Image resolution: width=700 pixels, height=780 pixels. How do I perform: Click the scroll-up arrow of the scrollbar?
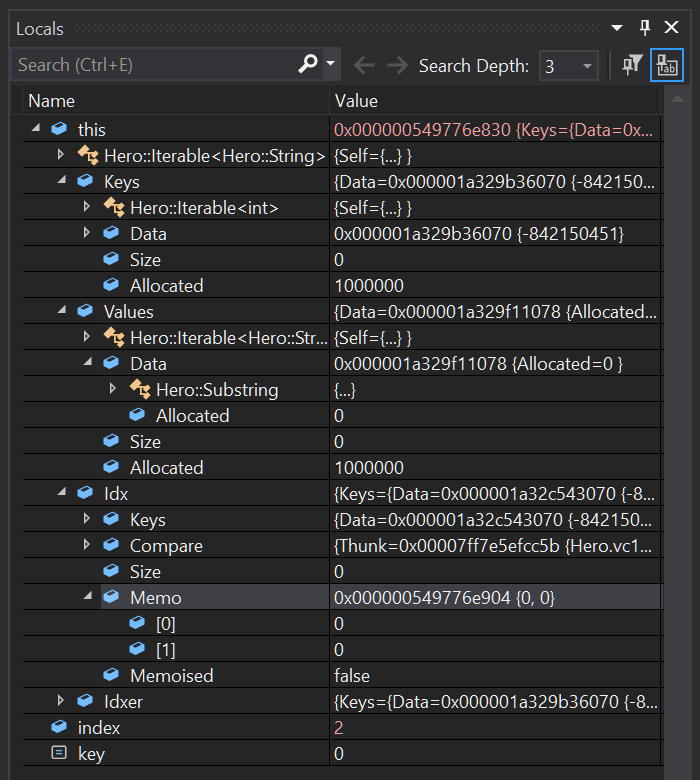[x=677, y=99]
